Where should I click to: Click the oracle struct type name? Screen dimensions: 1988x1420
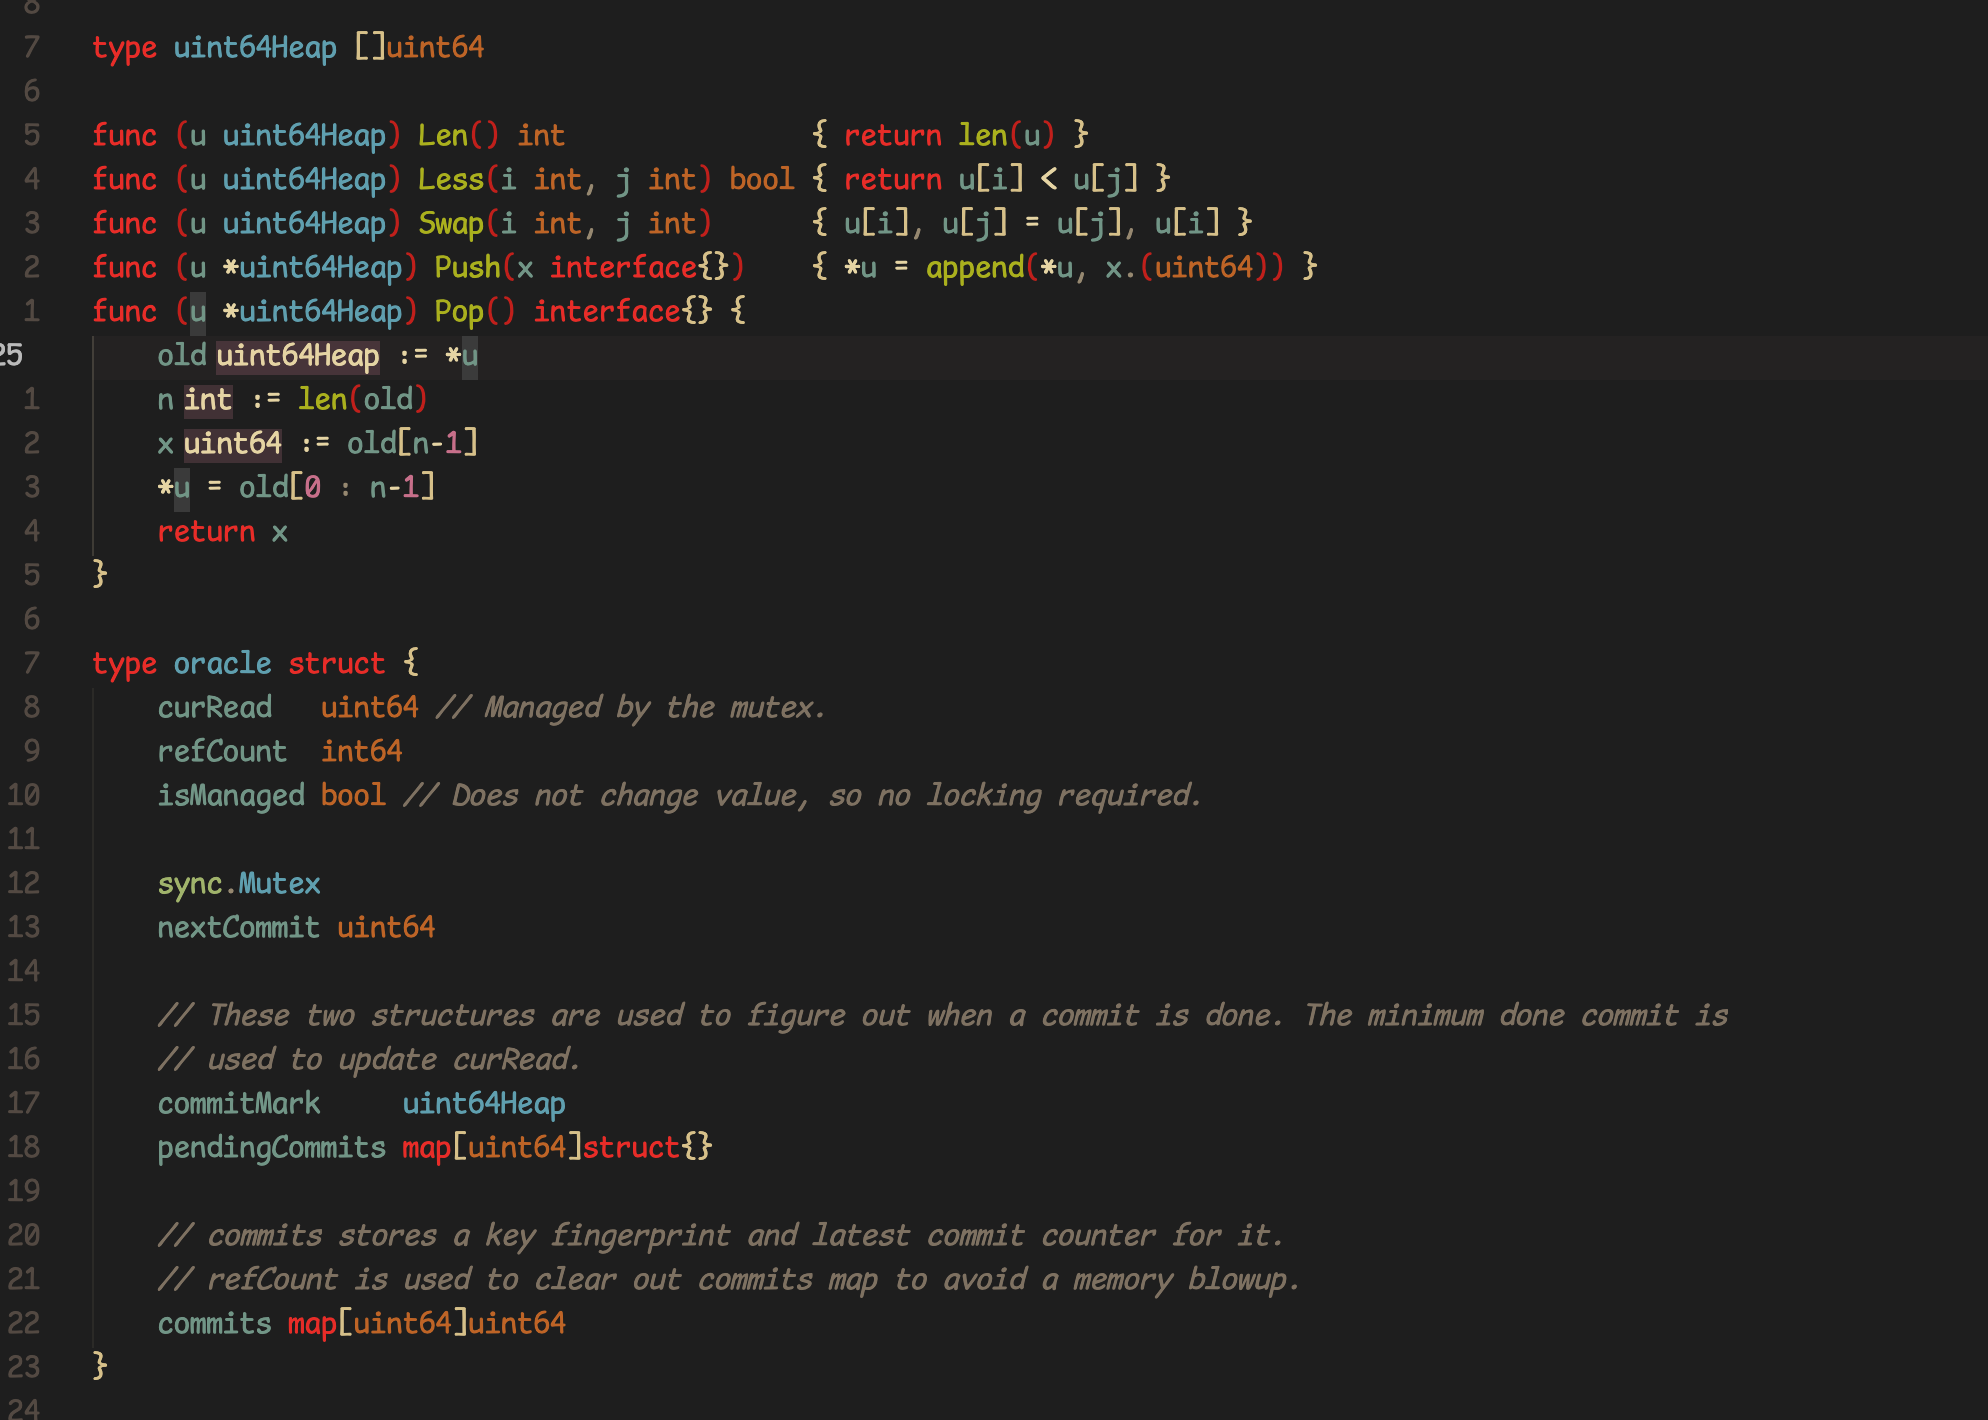click(x=222, y=664)
